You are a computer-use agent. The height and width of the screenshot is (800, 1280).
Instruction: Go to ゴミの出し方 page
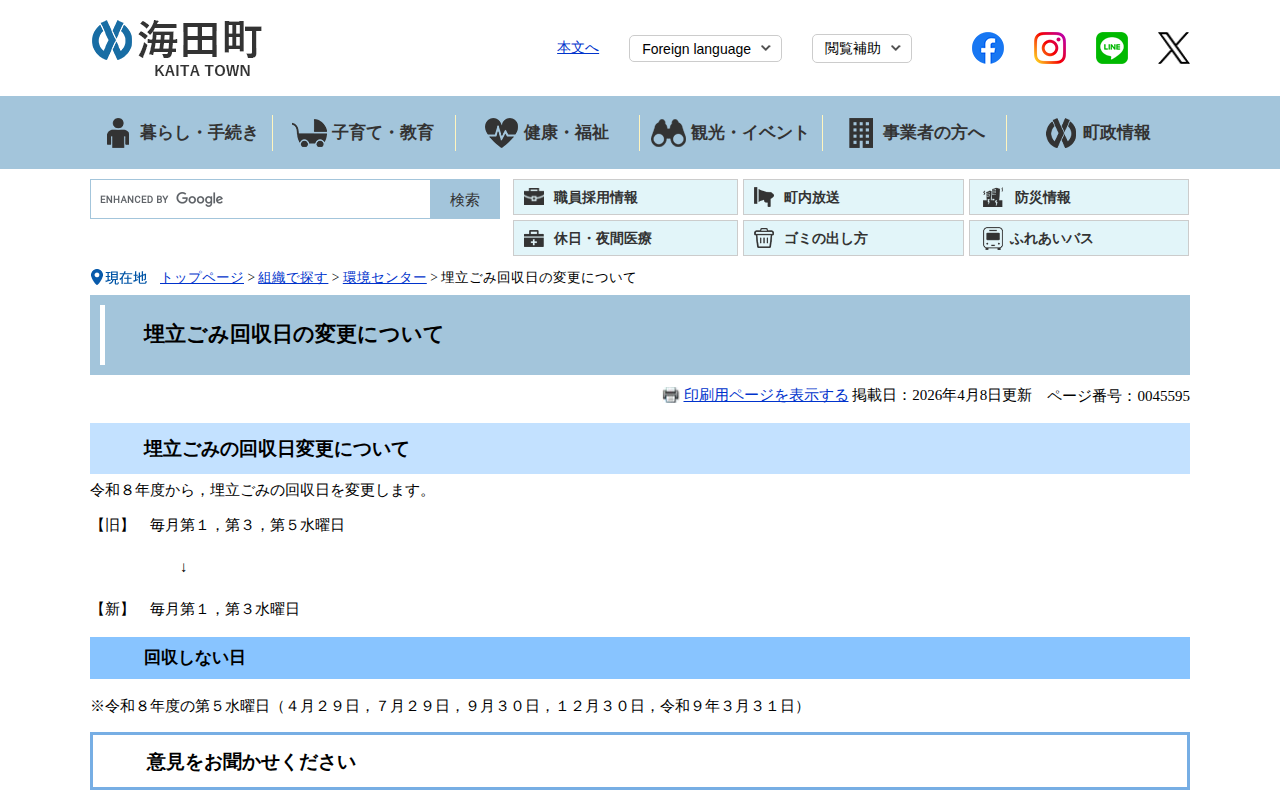click(853, 238)
